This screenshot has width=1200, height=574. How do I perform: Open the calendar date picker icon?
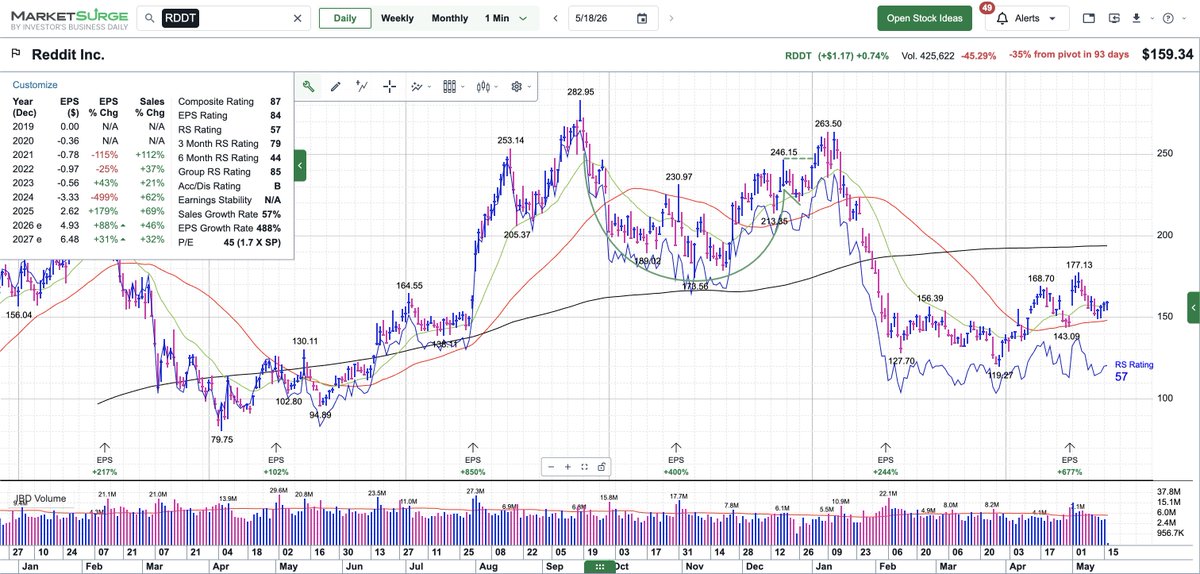(x=642, y=18)
